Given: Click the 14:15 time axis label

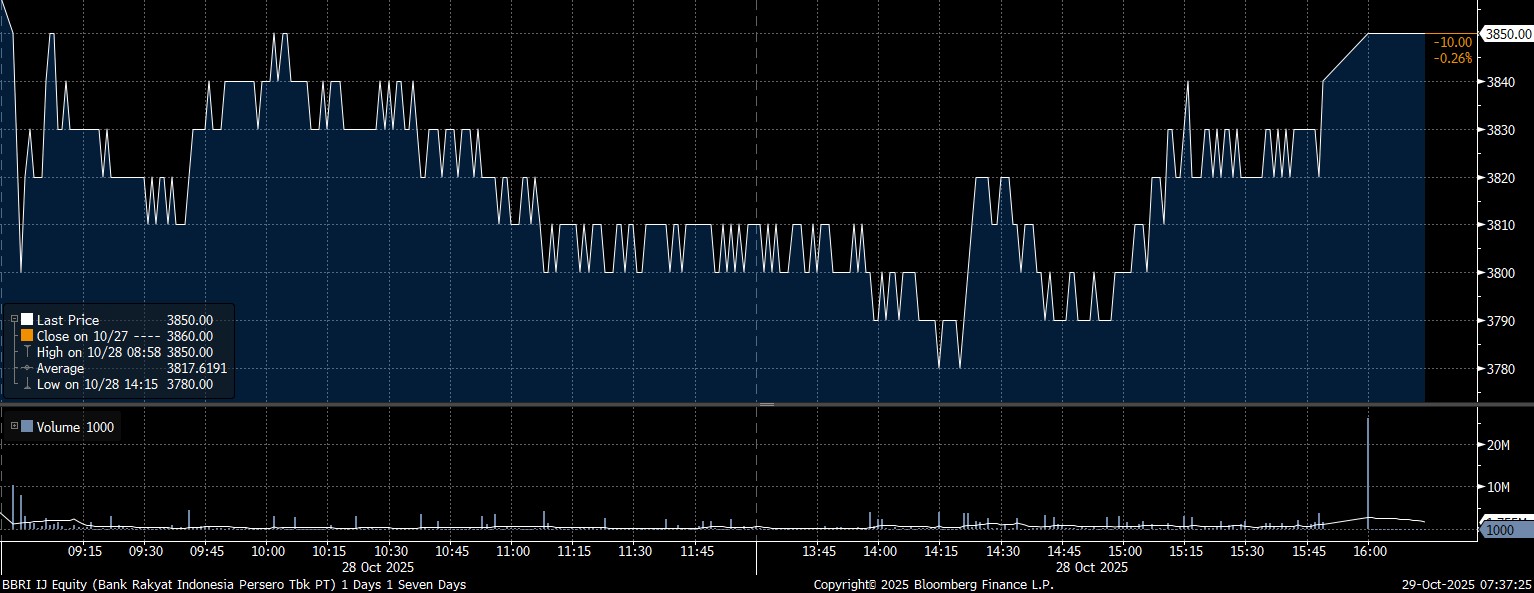Looking at the screenshot, I should pyautogui.click(x=940, y=551).
